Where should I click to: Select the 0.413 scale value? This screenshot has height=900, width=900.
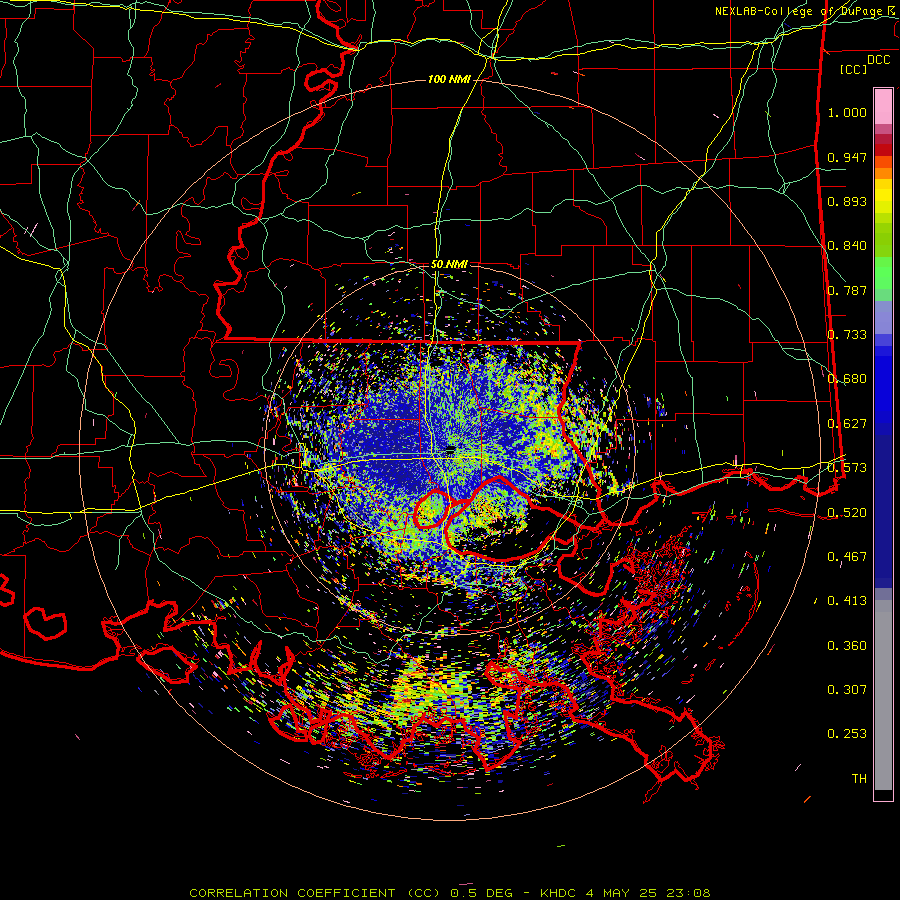(x=847, y=601)
